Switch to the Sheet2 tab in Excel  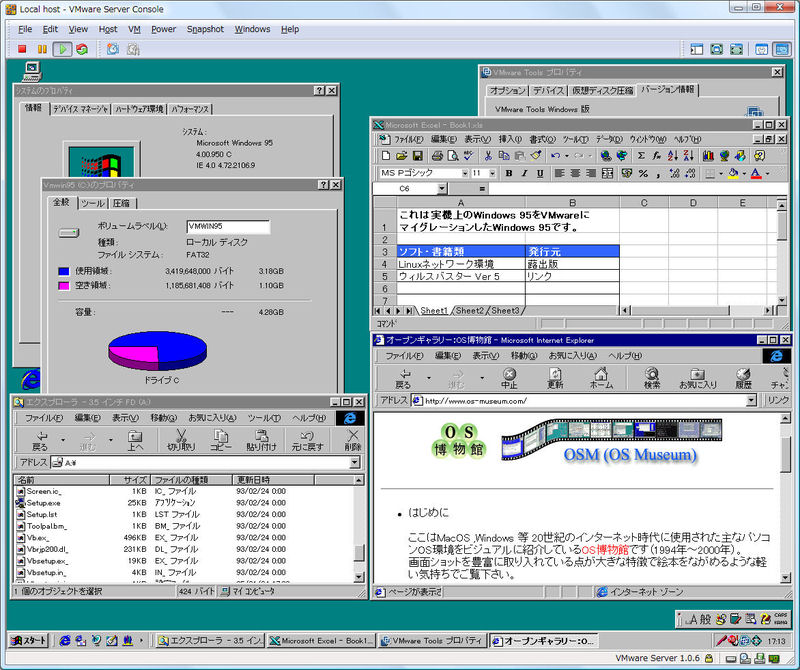469,310
